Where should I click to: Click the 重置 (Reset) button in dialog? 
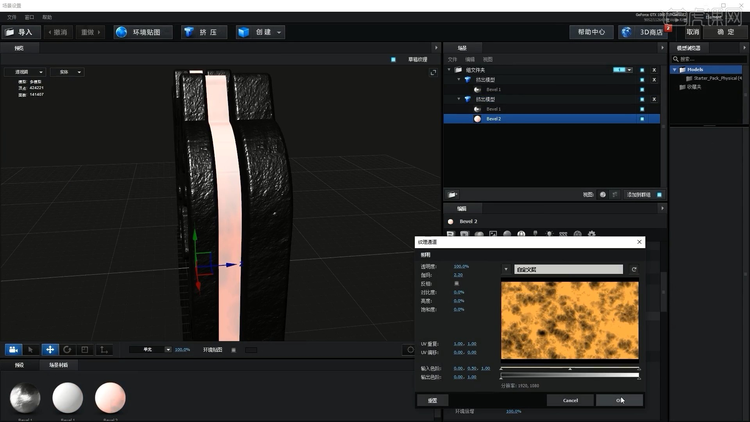click(x=432, y=400)
